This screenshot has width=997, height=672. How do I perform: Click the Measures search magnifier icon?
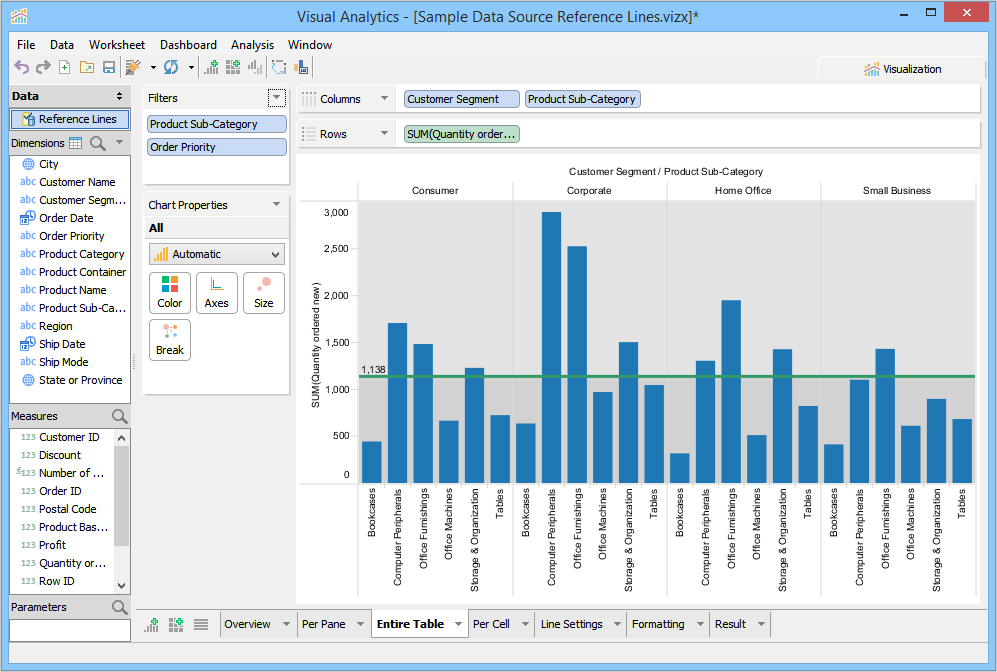119,416
